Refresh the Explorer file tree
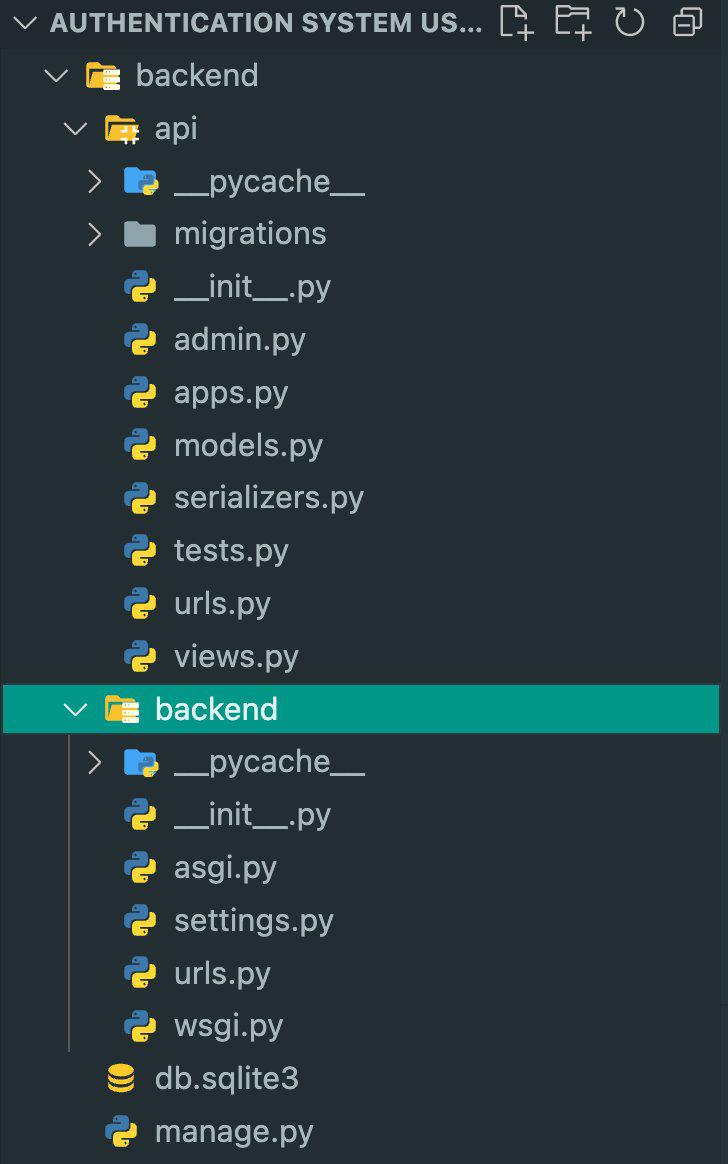The width and height of the screenshot is (728, 1164). coord(630,22)
